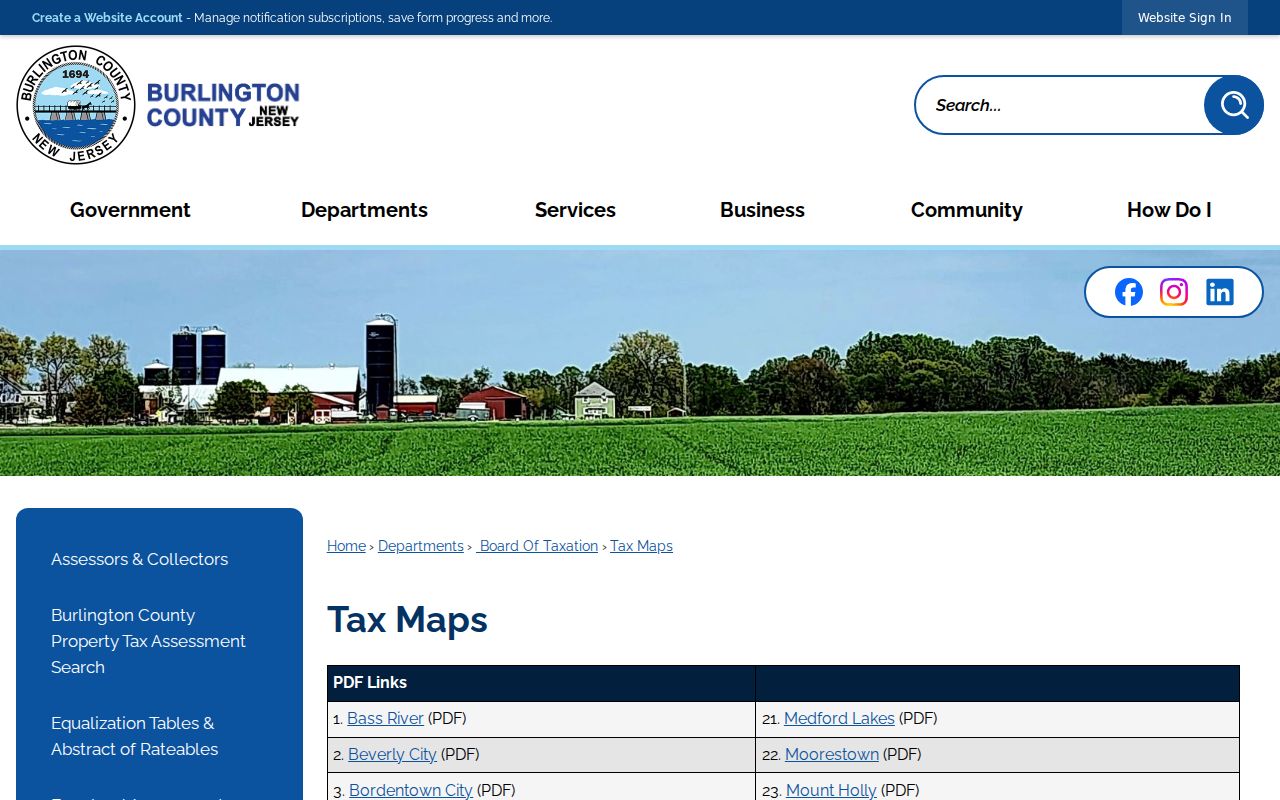Open Equalization Tables & Abstract of Rateables

pyautogui.click(x=134, y=736)
